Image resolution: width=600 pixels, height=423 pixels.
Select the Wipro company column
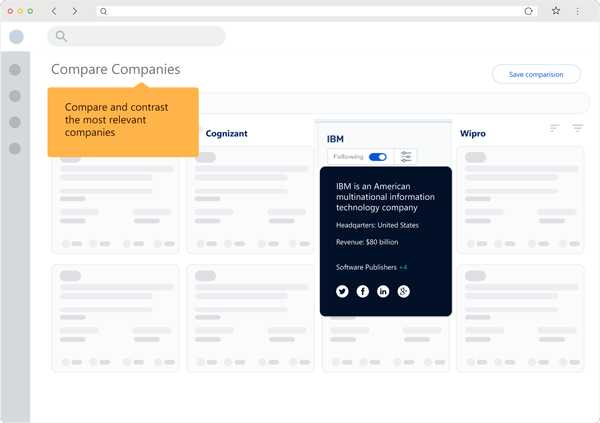click(473, 133)
